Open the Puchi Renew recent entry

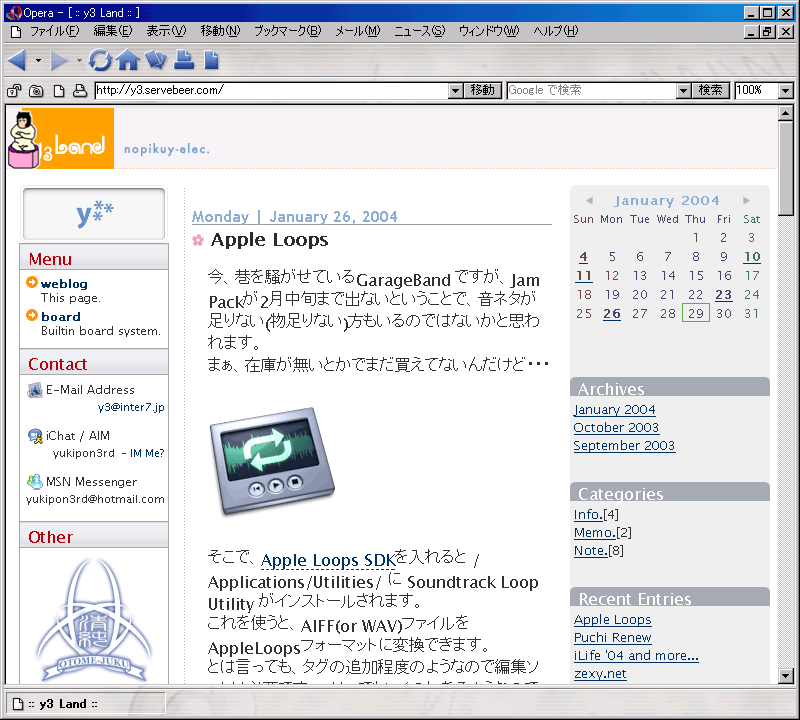[612, 638]
